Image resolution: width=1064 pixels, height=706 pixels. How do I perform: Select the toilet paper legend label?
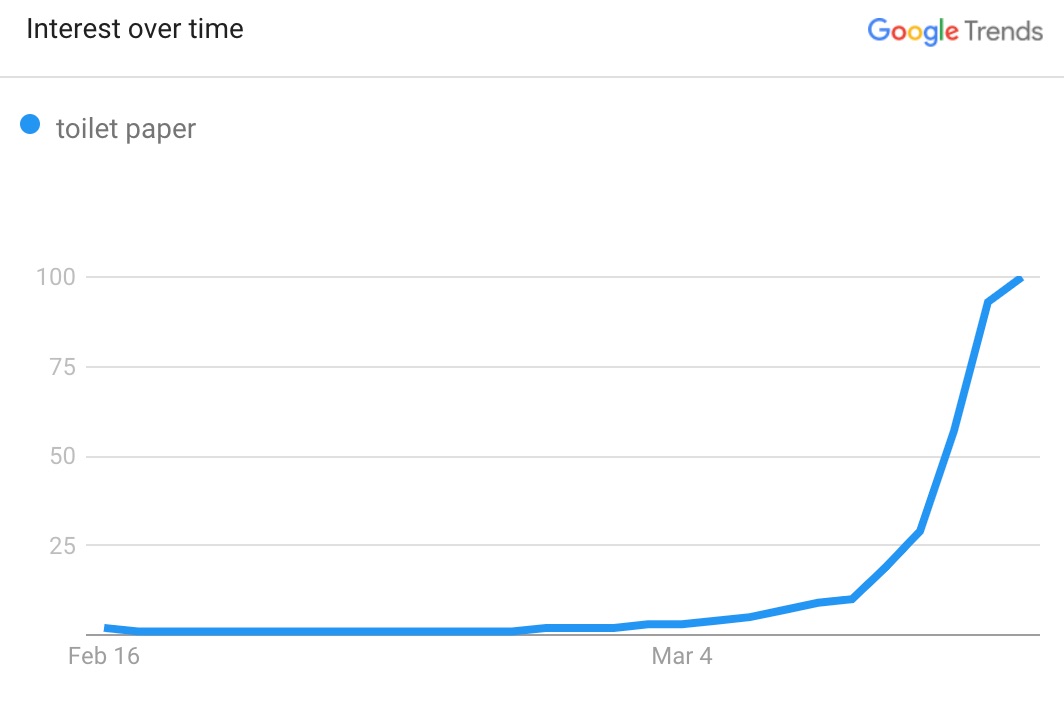click(126, 129)
